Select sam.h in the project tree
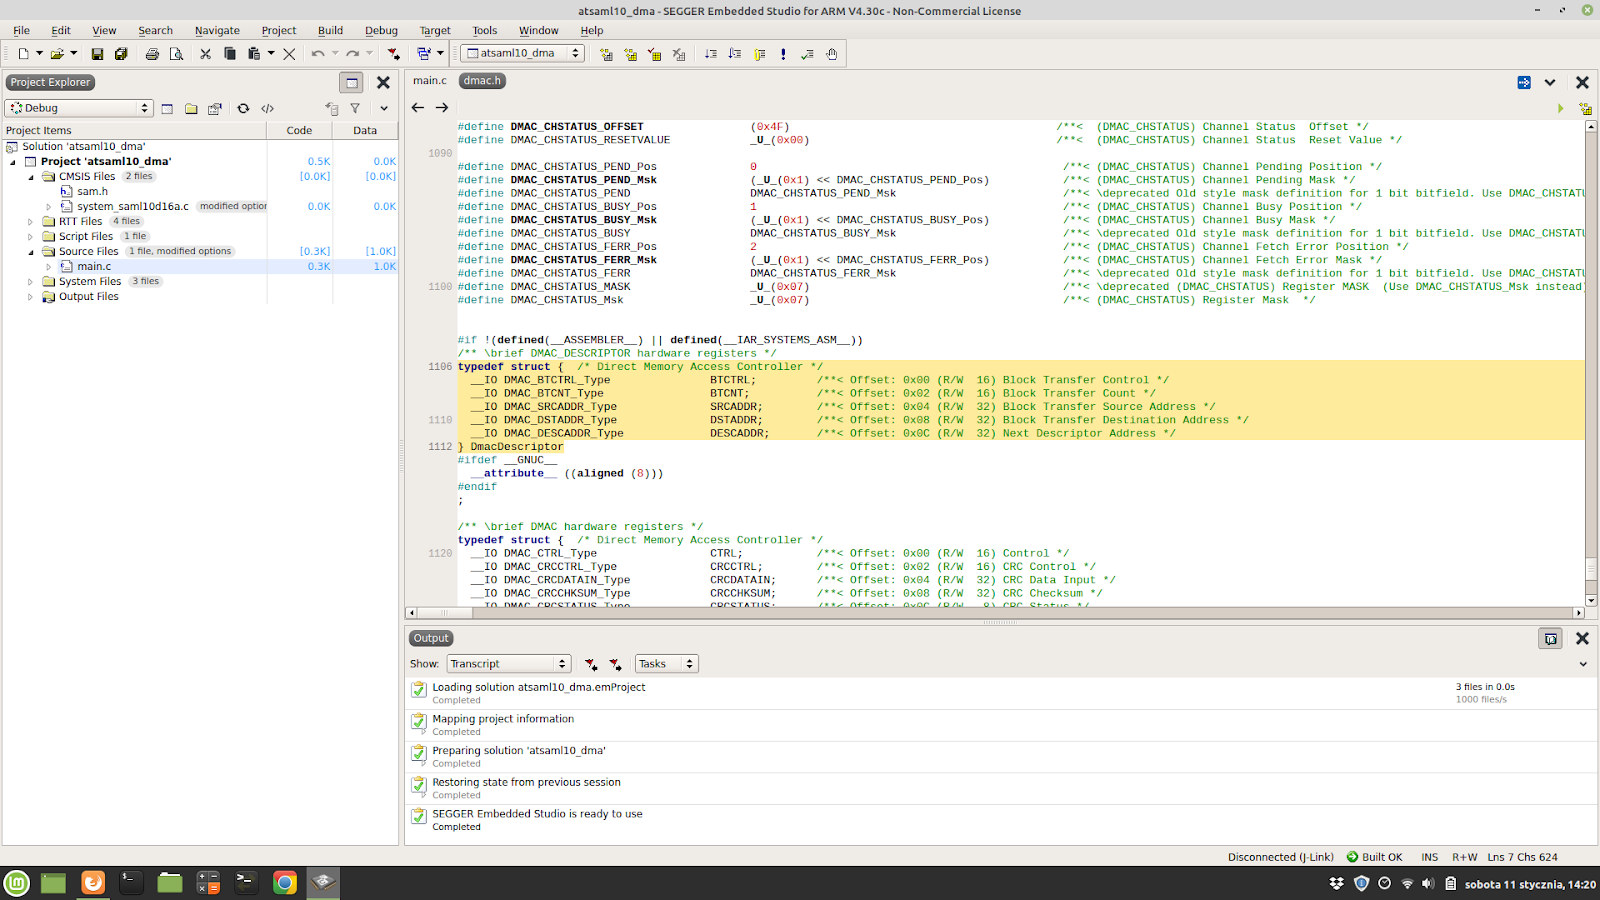 (x=92, y=191)
